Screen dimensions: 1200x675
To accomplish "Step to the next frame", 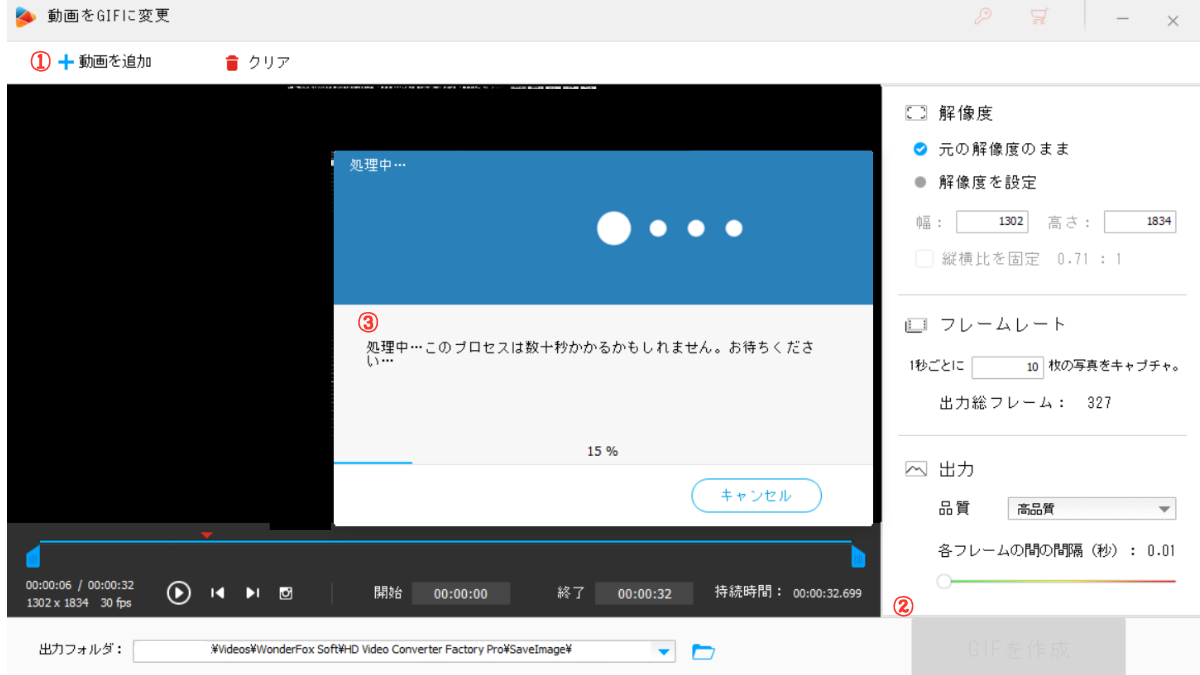I will click(253, 593).
